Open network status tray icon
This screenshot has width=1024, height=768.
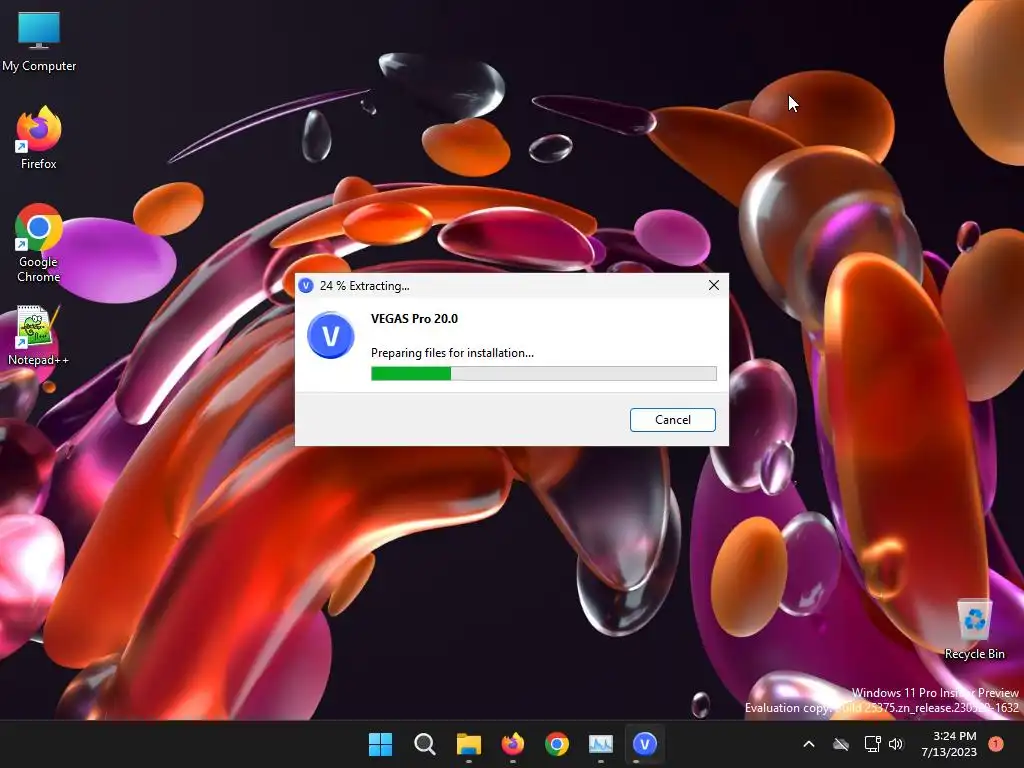tap(872, 744)
